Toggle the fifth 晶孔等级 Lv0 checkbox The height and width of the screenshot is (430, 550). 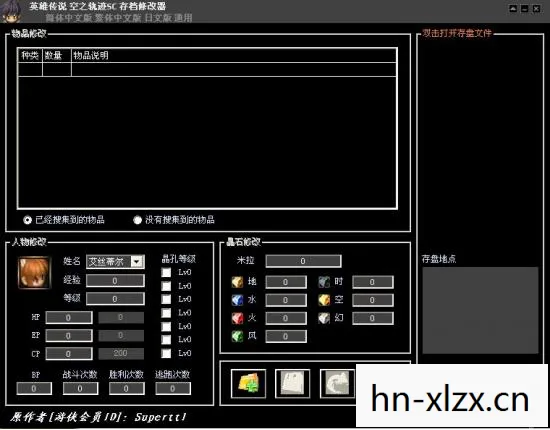click(166, 326)
